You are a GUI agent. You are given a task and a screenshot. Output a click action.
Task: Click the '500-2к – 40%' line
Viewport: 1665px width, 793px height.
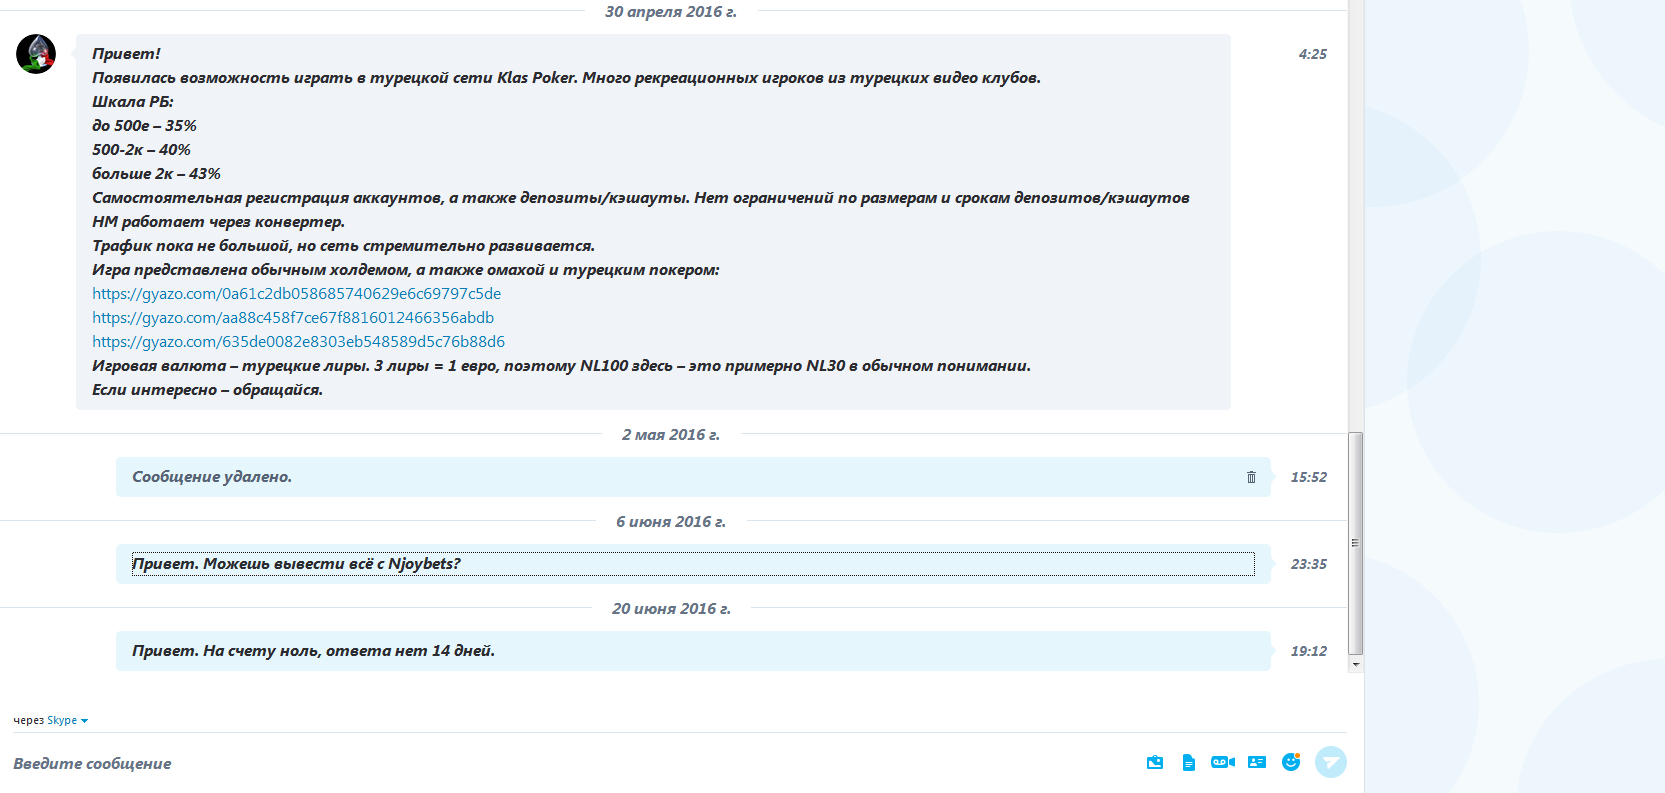(x=141, y=150)
